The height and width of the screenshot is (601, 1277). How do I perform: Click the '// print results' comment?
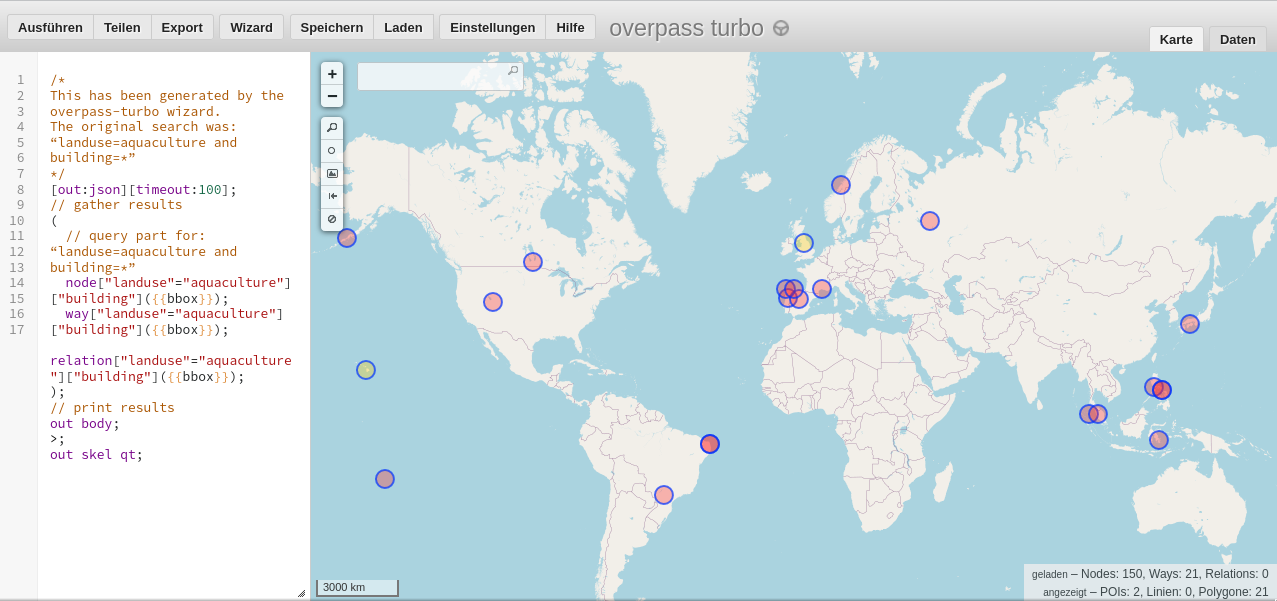(112, 407)
